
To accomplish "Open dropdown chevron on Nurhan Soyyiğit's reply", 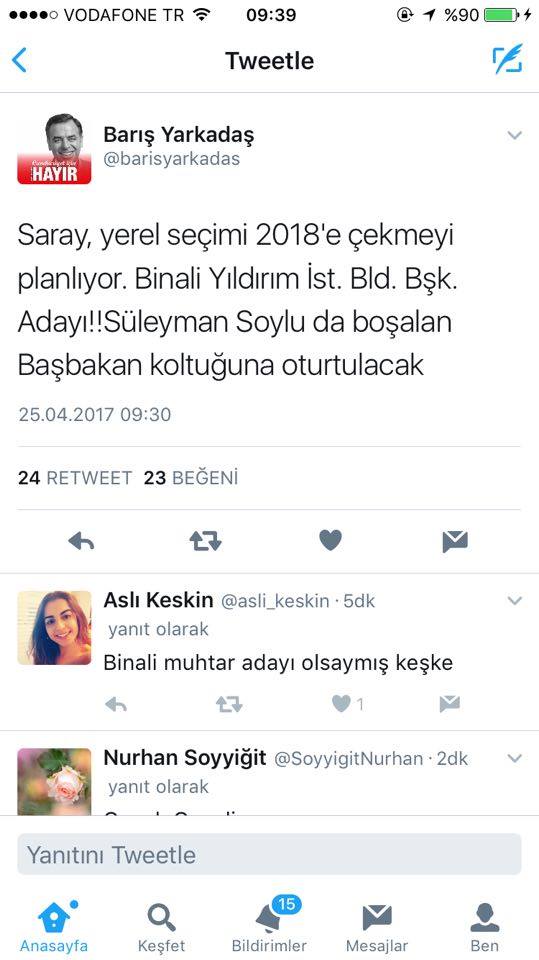I will [x=514, y=759].
